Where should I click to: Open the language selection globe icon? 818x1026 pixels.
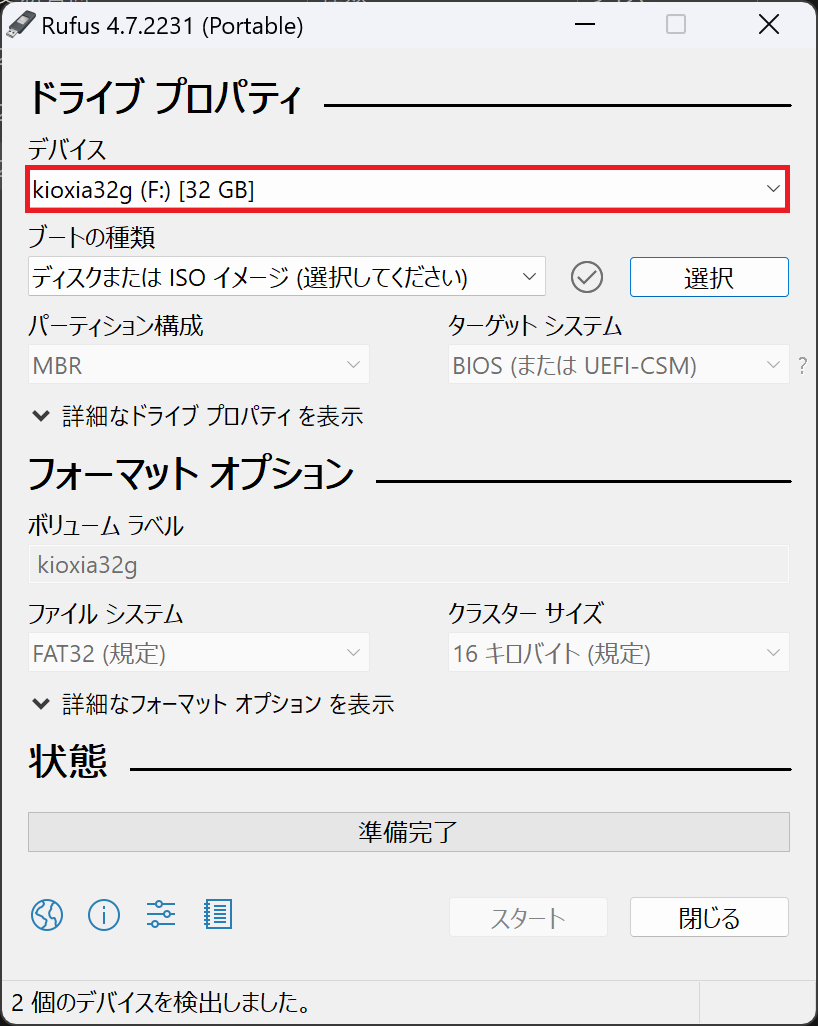47,914
